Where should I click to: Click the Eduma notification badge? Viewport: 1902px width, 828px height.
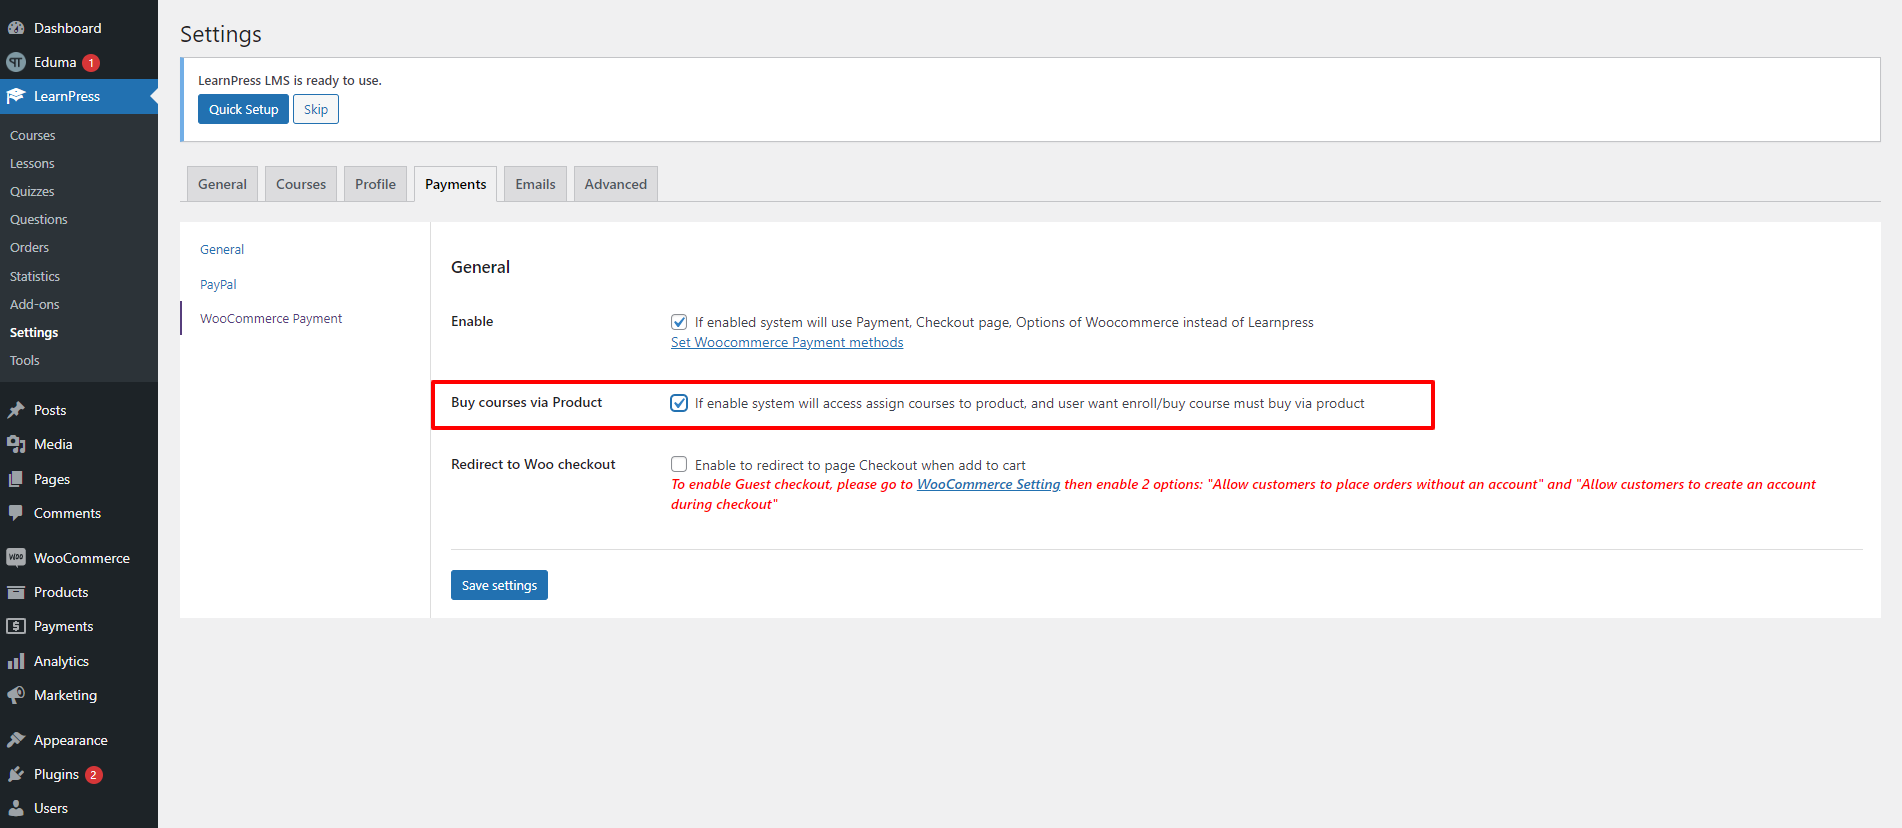click(91, 62)
